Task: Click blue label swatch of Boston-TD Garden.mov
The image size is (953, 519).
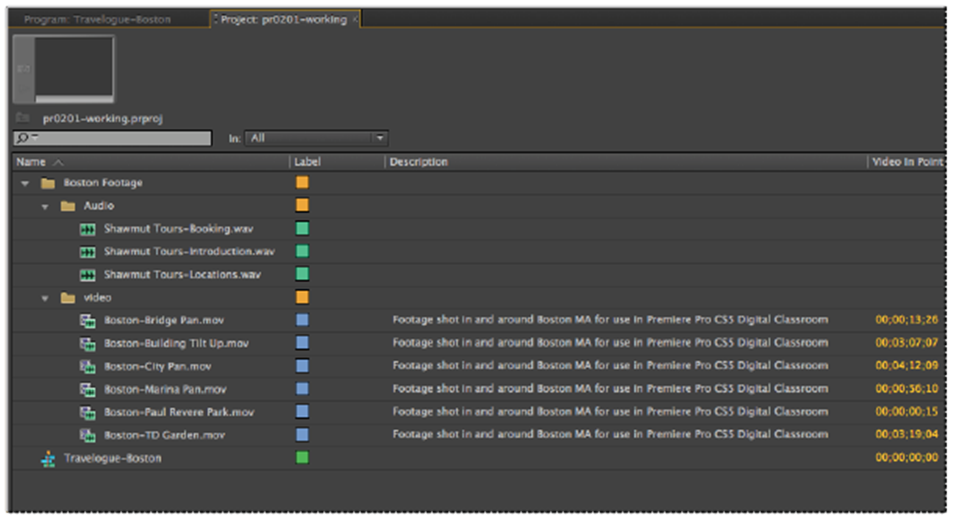Action: pos(302,435)
